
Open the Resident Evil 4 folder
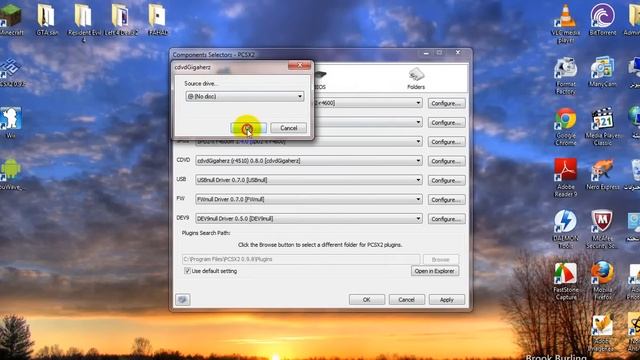[x=83, y=22]
